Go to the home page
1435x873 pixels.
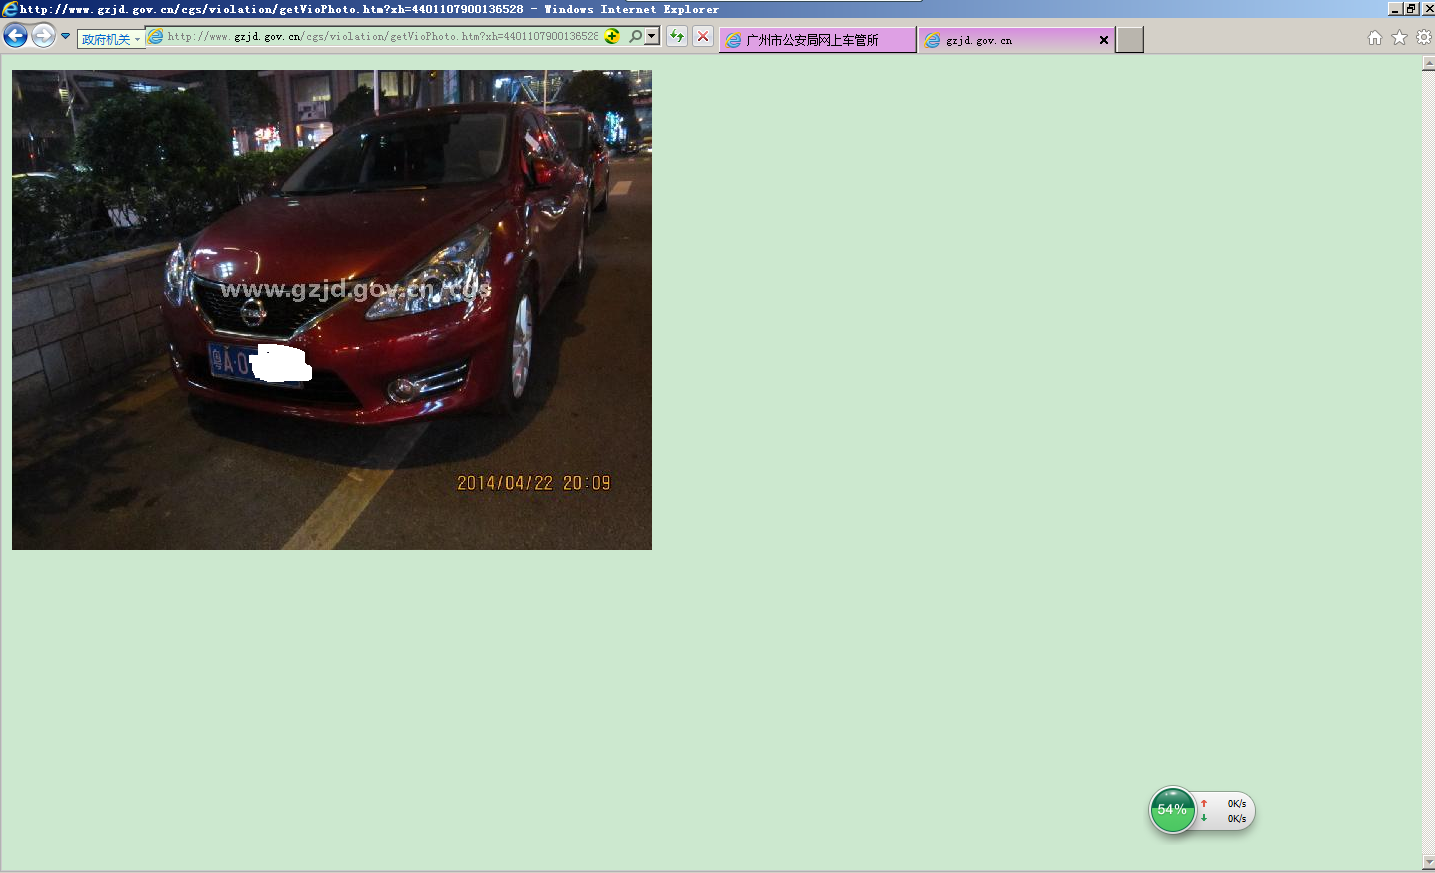(x=1375, y=38)
